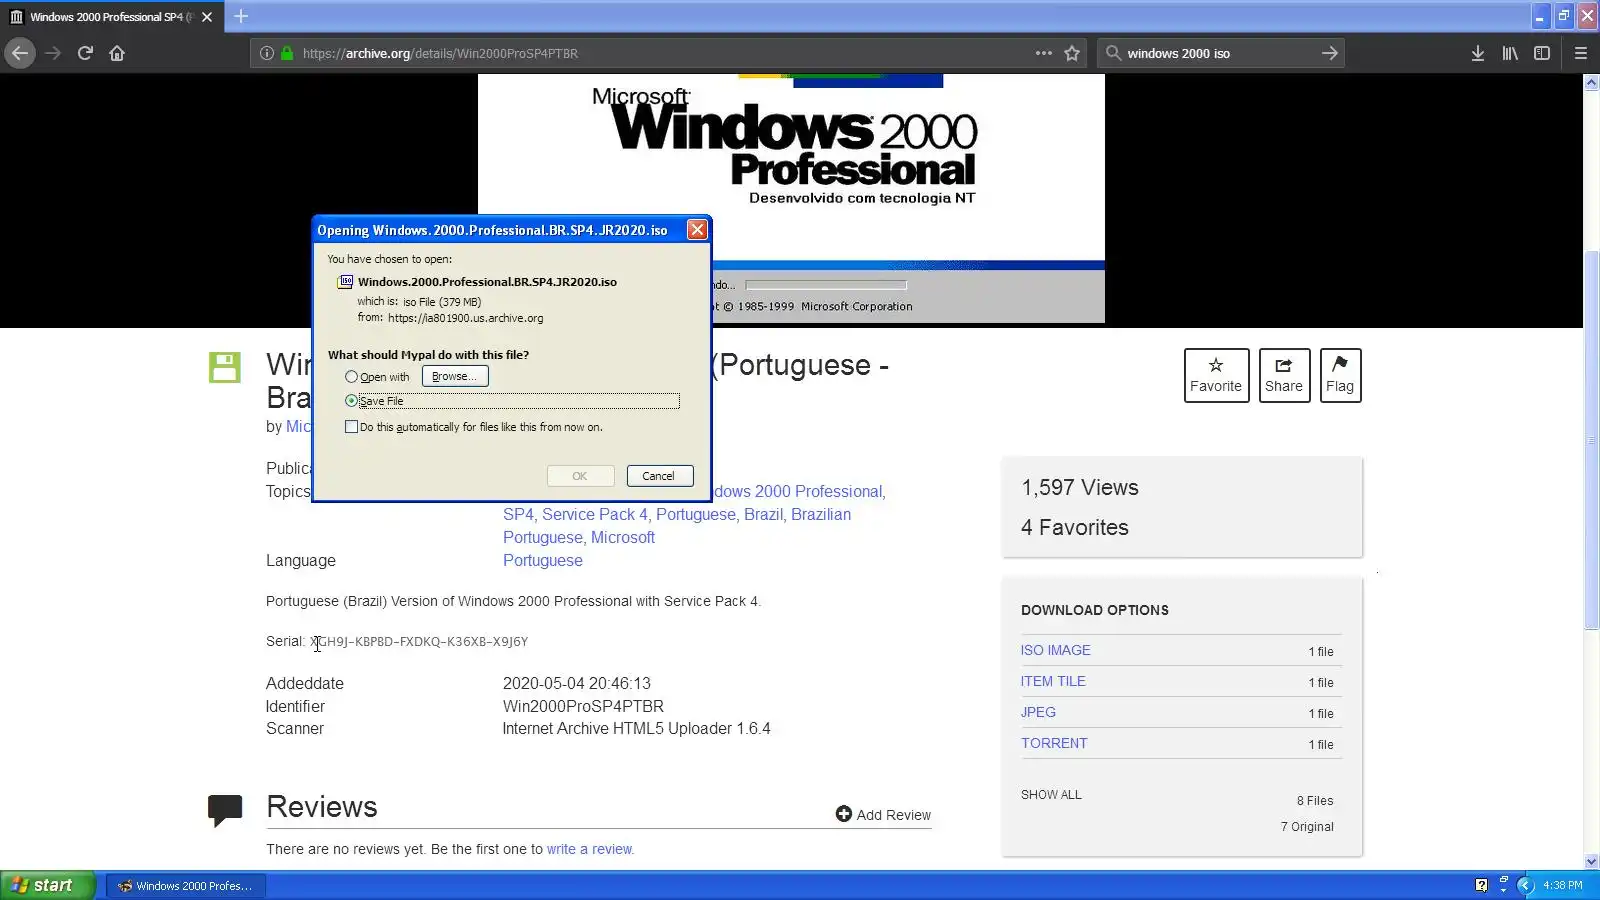Click the '8 Files' count
Screen dimensions: 1600x900
coord(1315,801)
